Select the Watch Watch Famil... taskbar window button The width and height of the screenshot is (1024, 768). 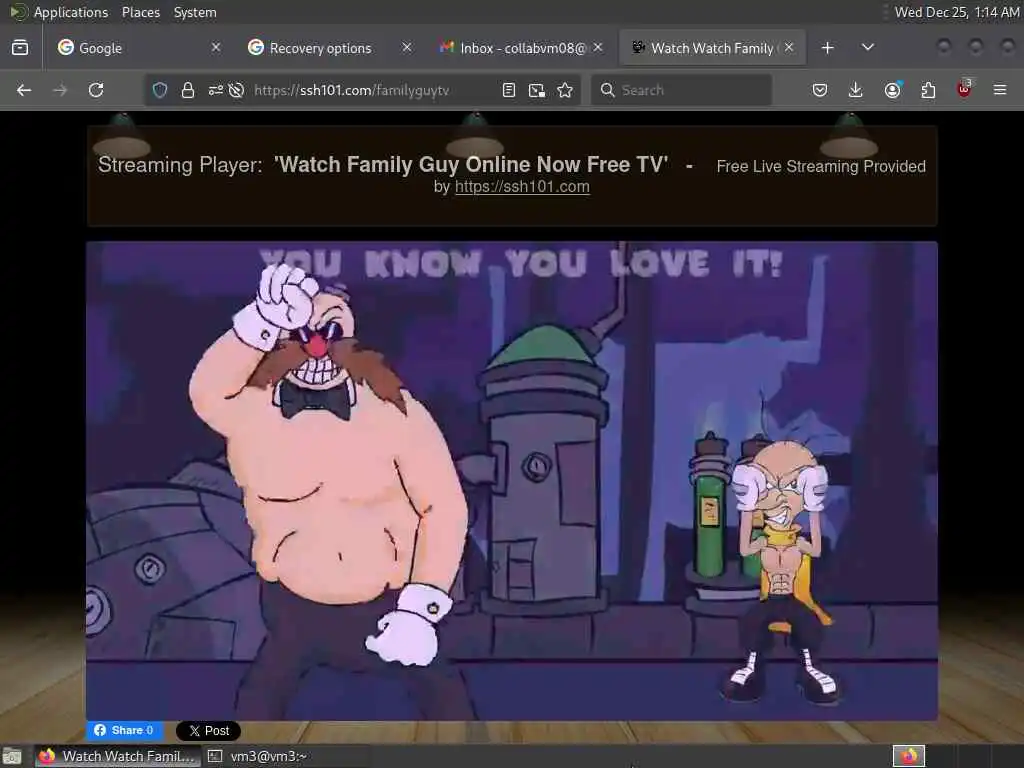pos(116,756)
